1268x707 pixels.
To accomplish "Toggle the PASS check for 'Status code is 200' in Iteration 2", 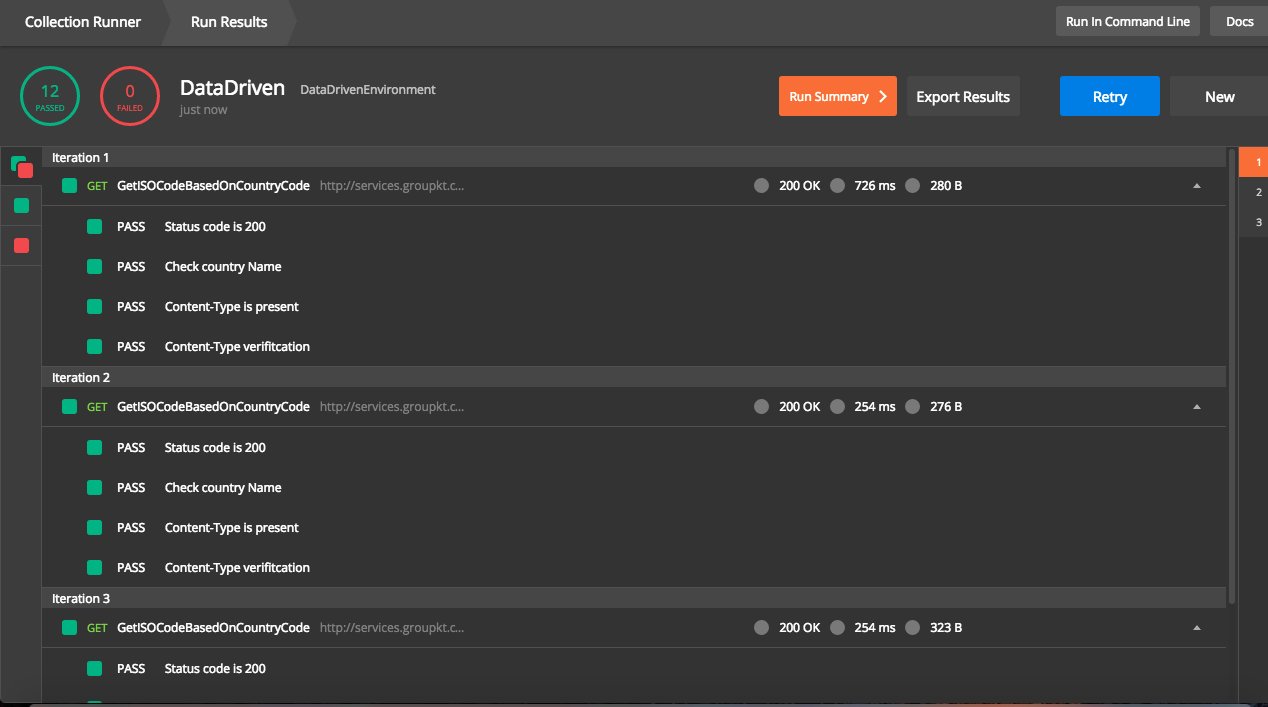I will pyautogui.click(x=95, y=447).
